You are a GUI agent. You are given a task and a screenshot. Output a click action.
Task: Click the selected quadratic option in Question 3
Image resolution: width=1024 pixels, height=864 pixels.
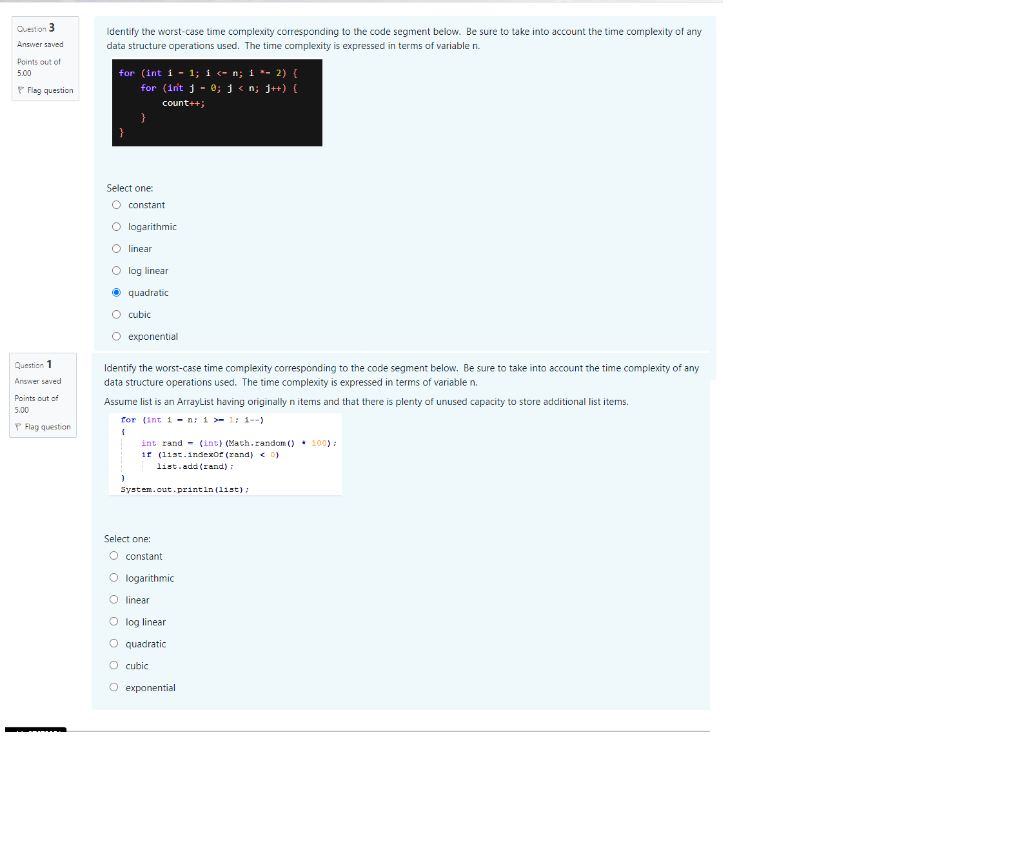click(116, 292)
